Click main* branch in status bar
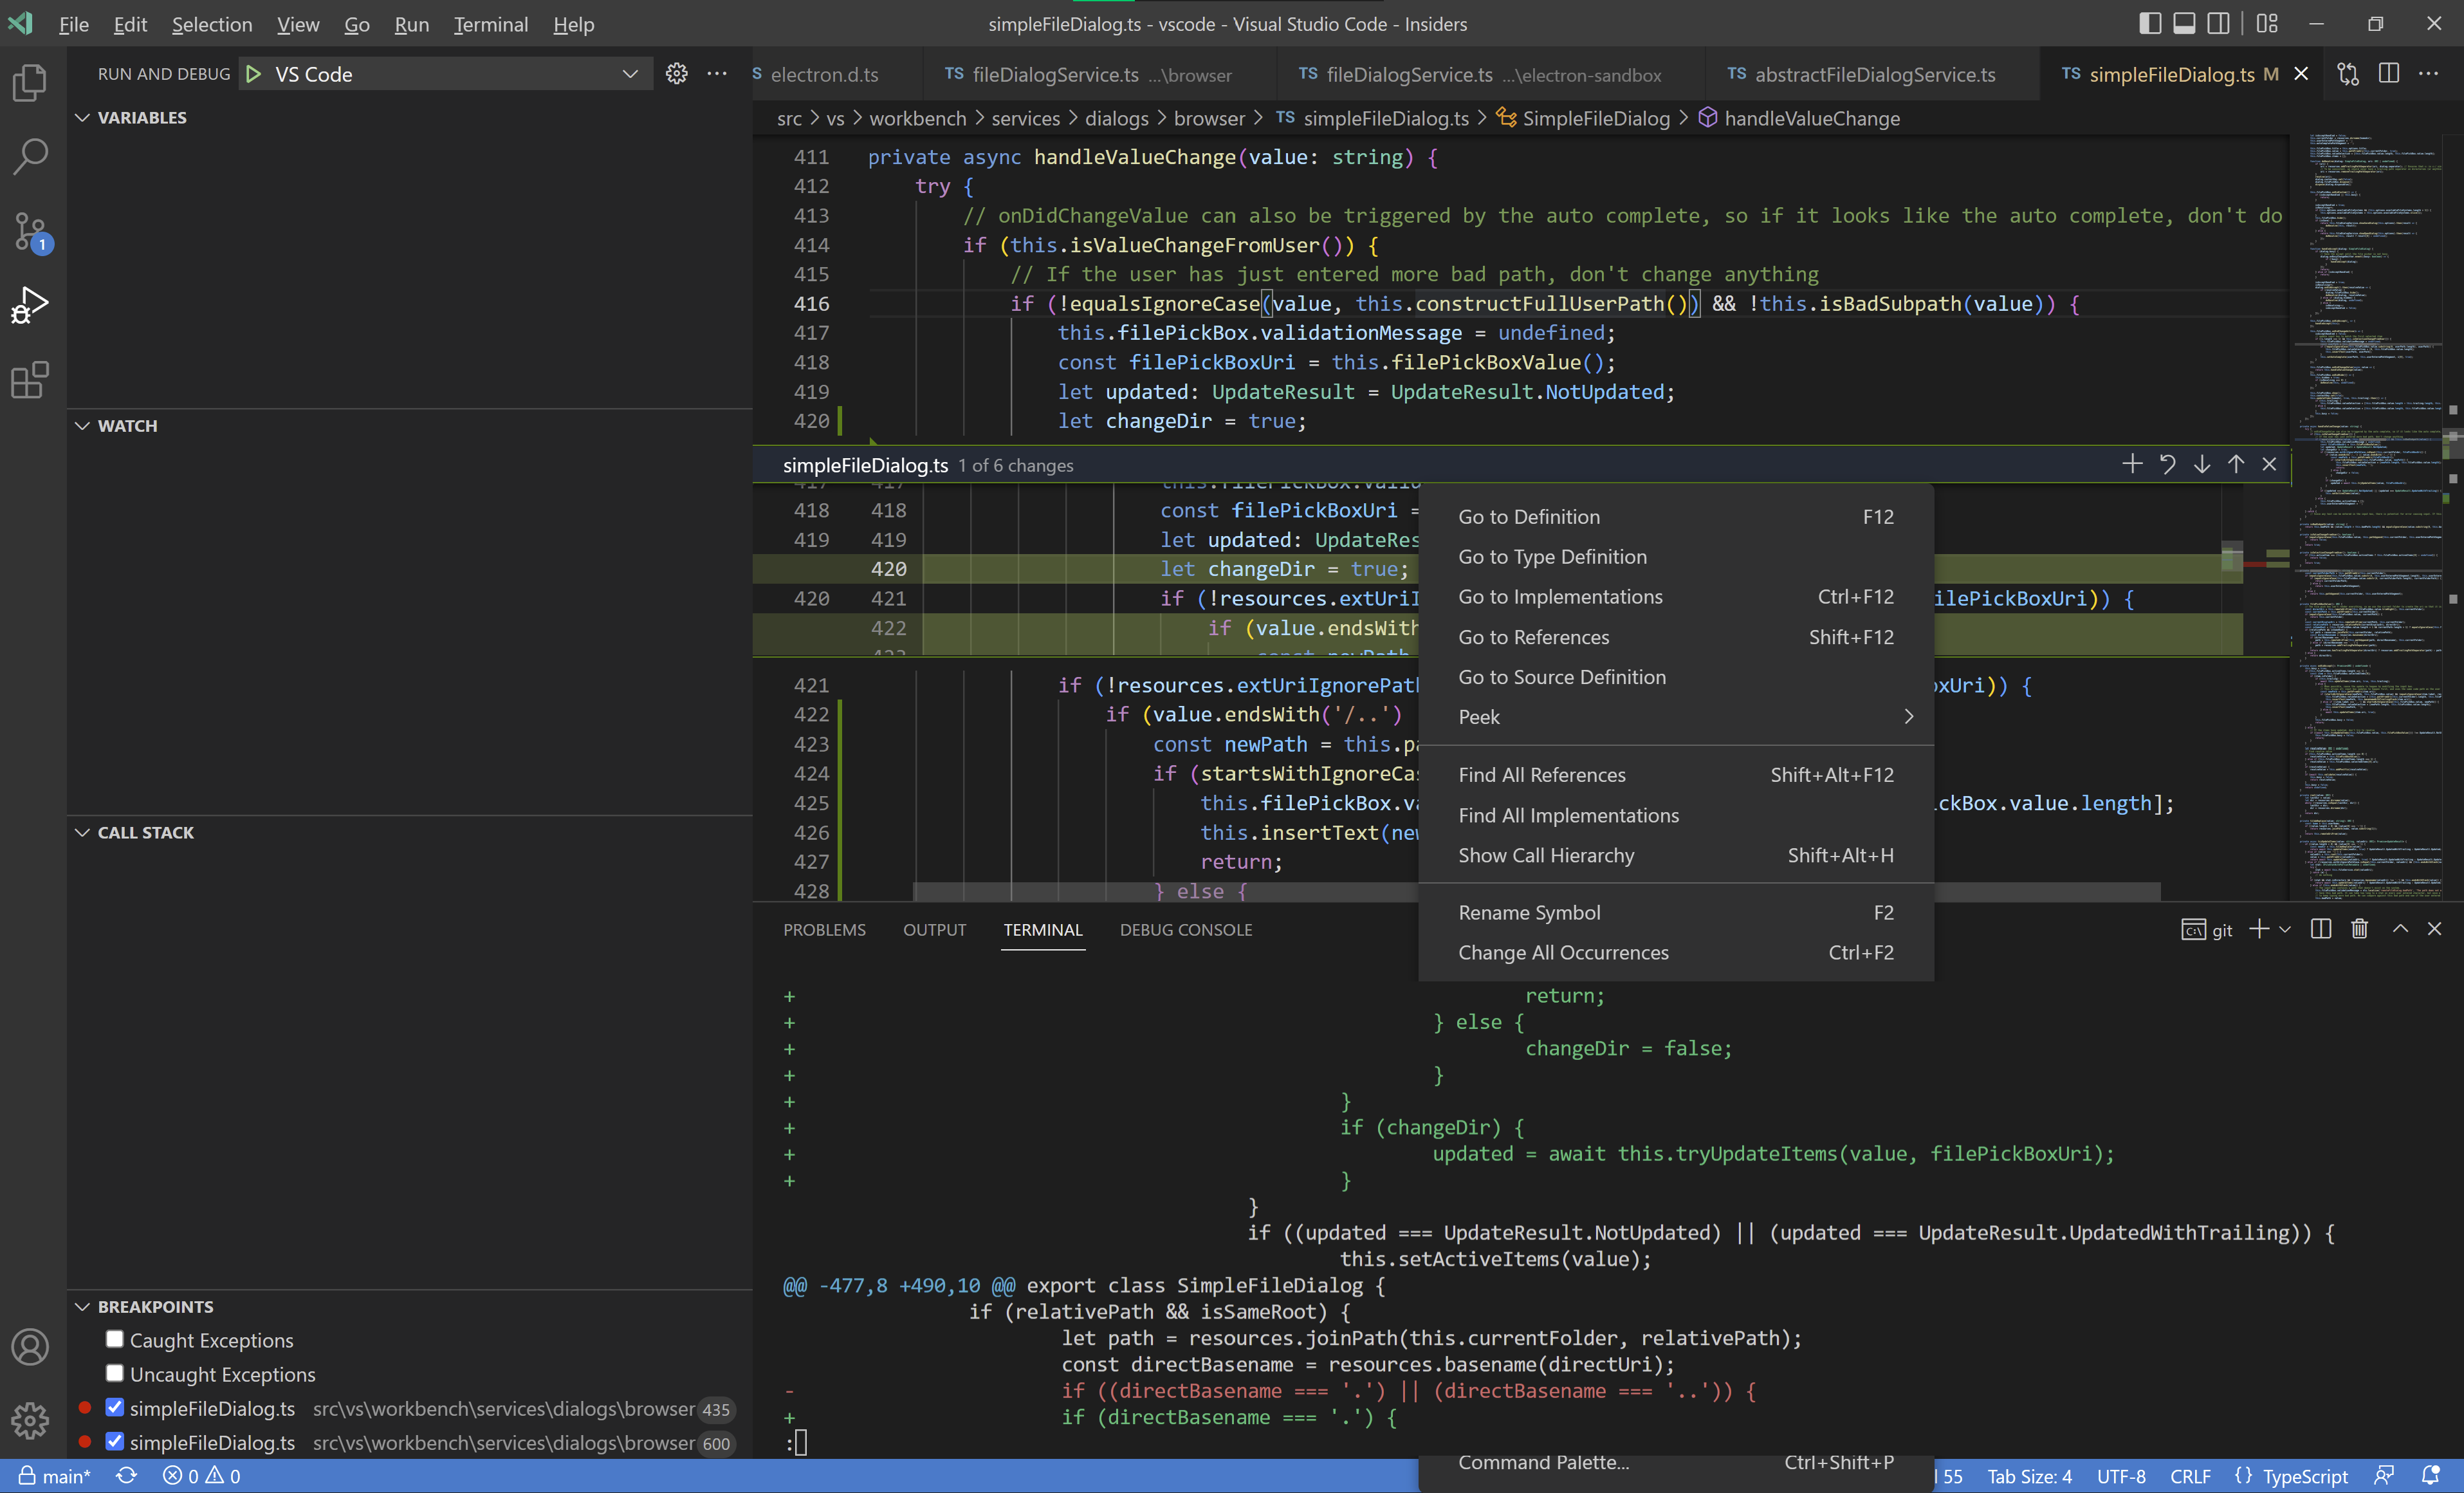2464x1493 pixels. tap(55, 1476)
